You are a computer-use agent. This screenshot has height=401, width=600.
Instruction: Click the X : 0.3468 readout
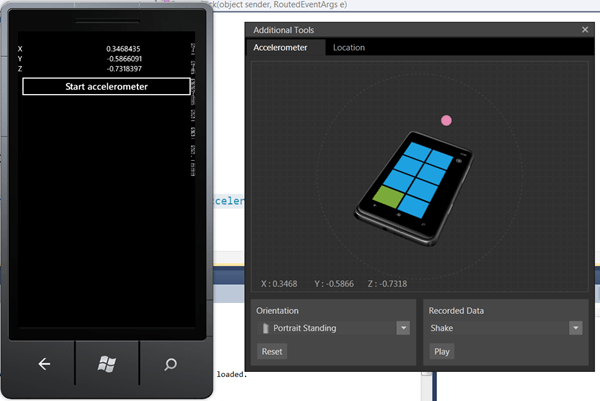click(279, 284)
